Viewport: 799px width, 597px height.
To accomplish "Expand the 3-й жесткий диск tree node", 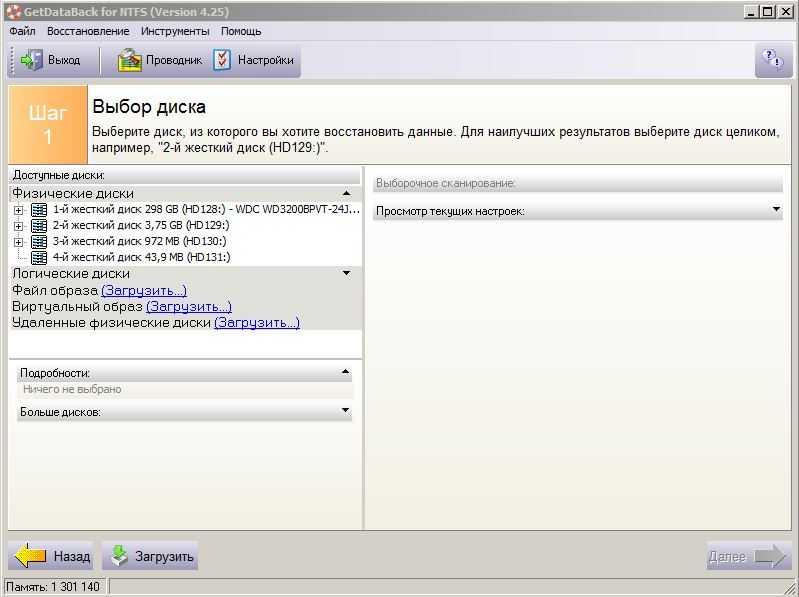I will [x=18, y=242].
